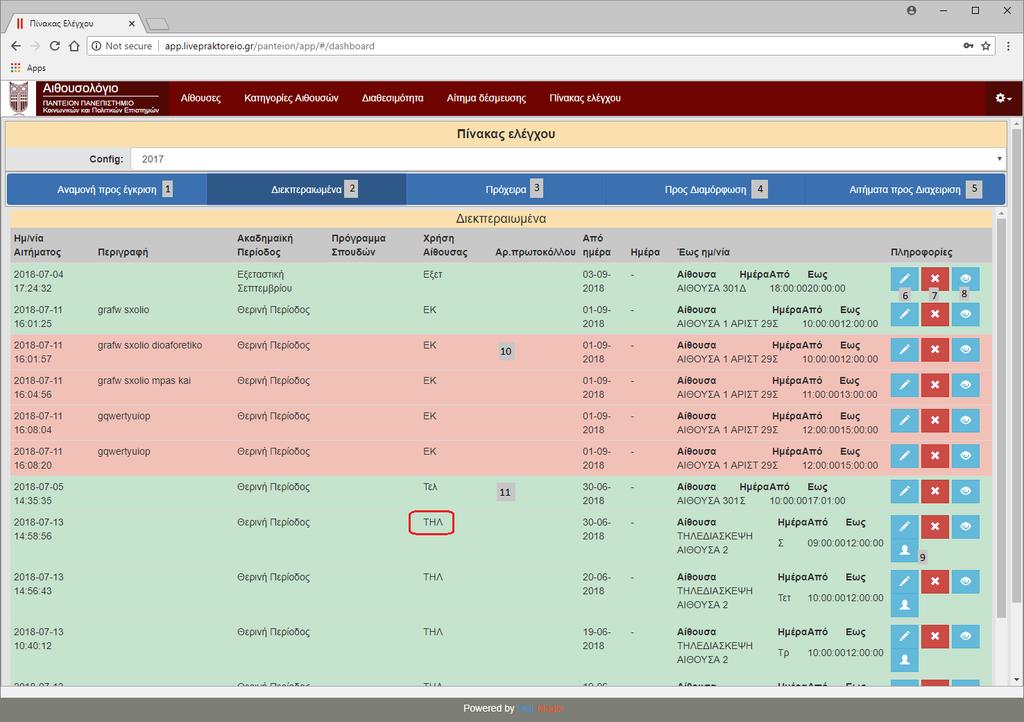Screen dimensions: 1024x722
Task: Delete the 'grafw sxolio' 16:01:25 request
Action: (935, 314)
